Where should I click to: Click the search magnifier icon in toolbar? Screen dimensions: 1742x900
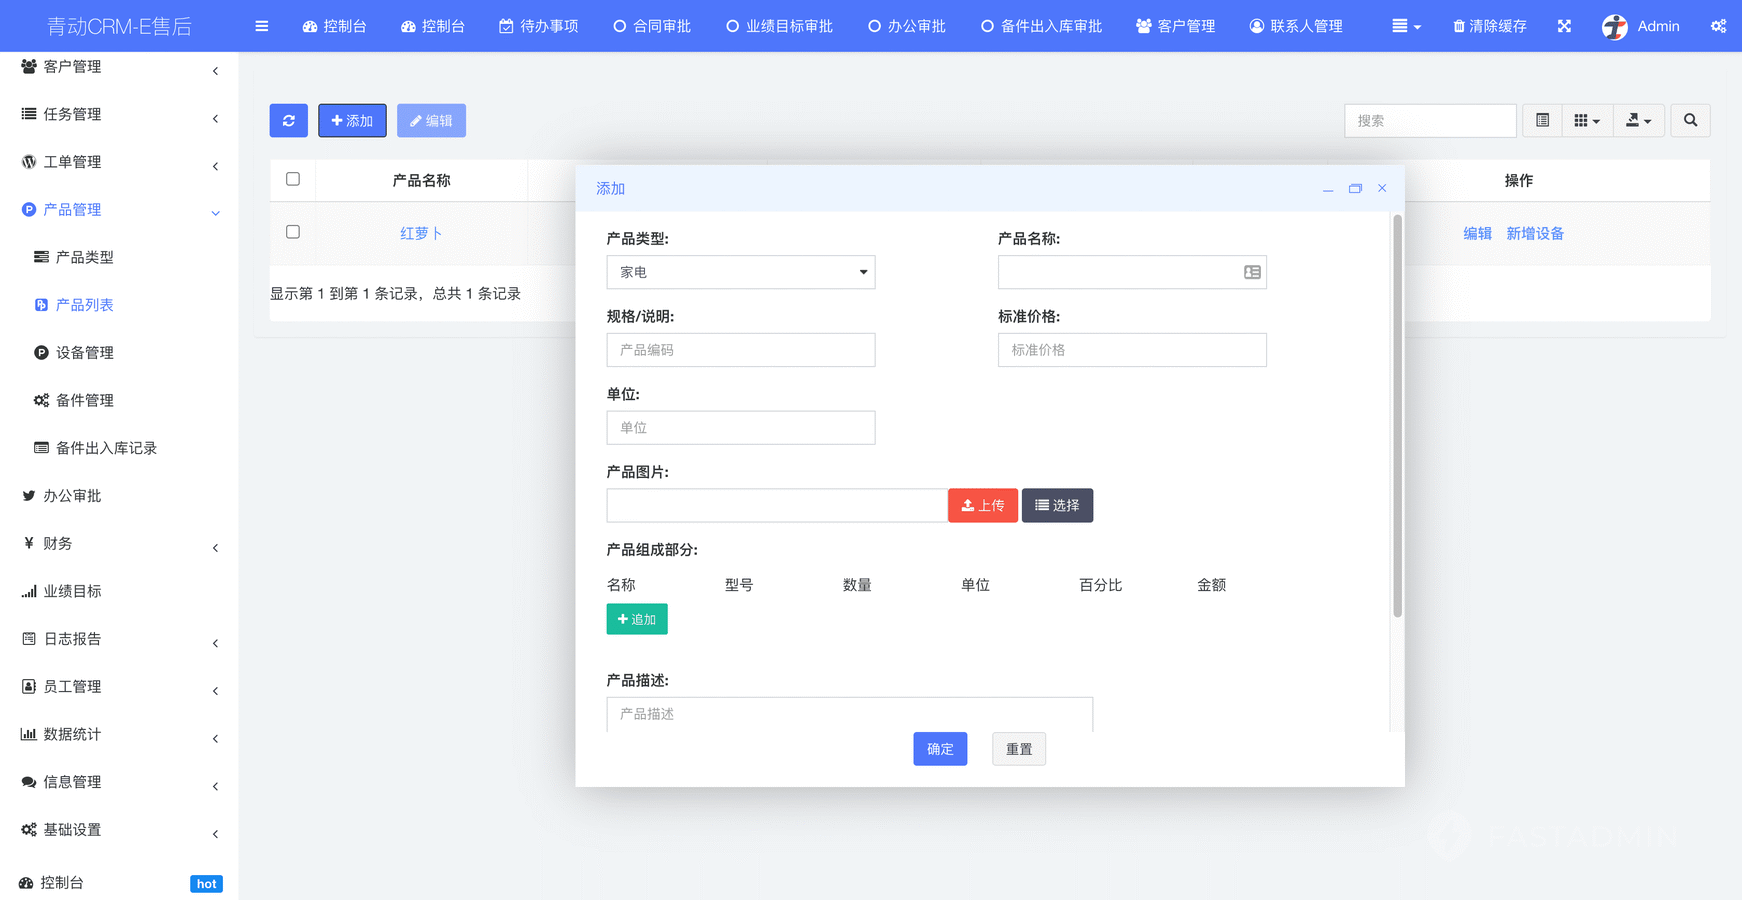point(1690,121)
